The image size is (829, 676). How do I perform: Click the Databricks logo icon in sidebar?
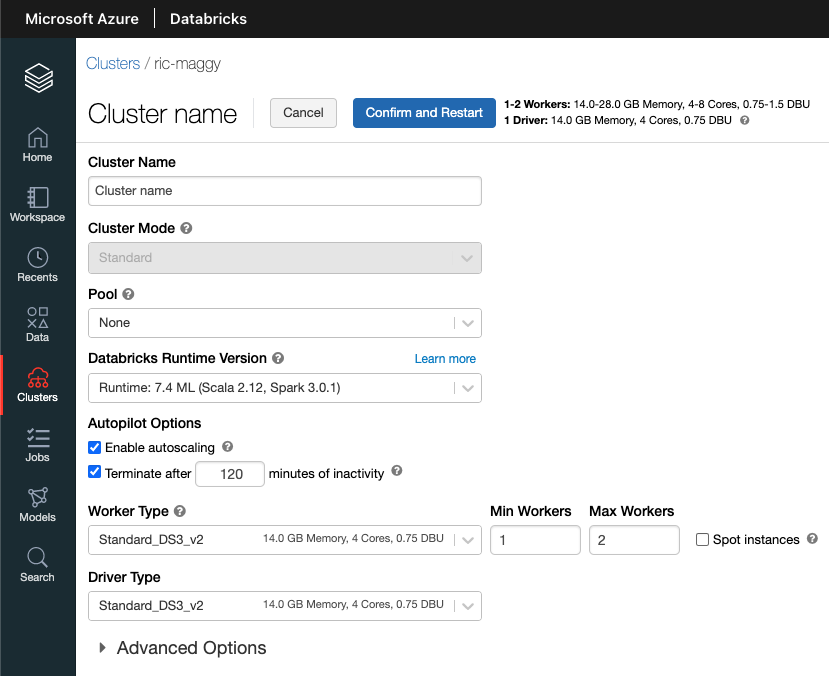(38, 77)
